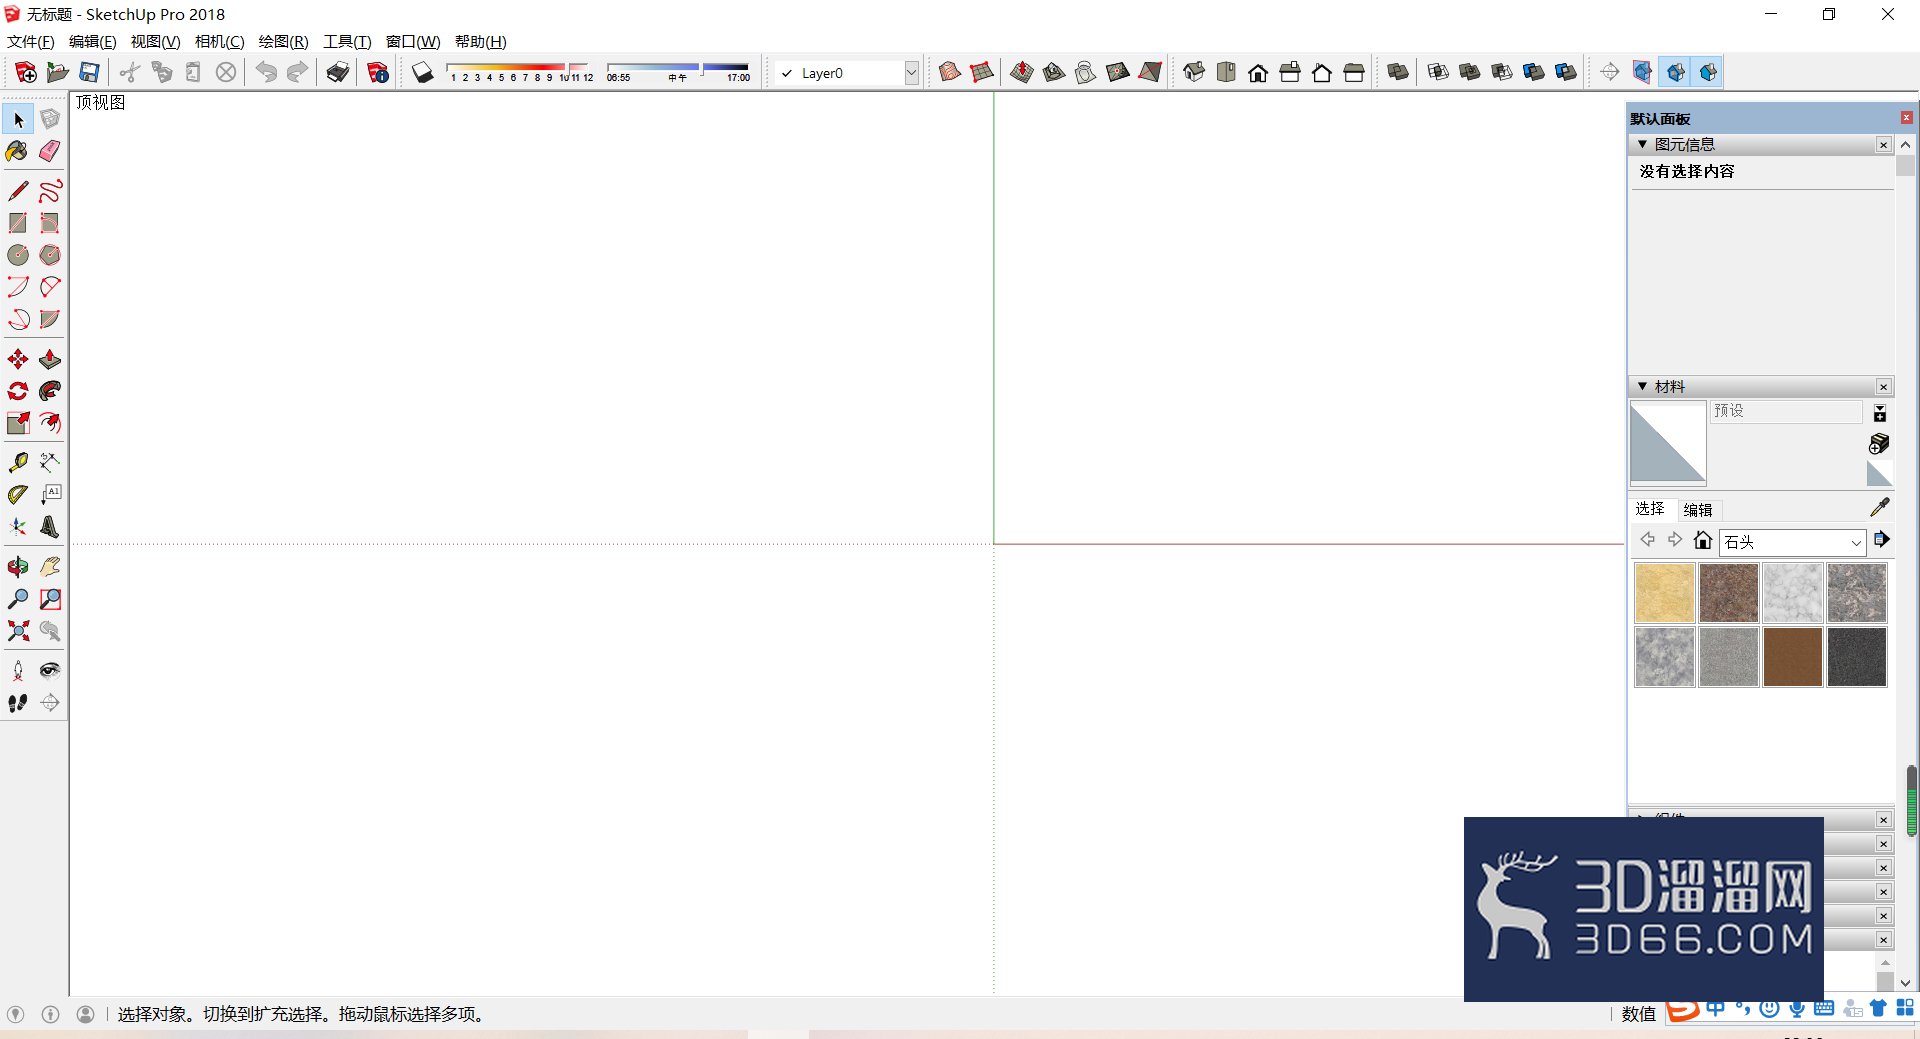Screen dimensions: 1920x1039
Task: Go to In Model materials home
Action: click(x=1703, y=541)
